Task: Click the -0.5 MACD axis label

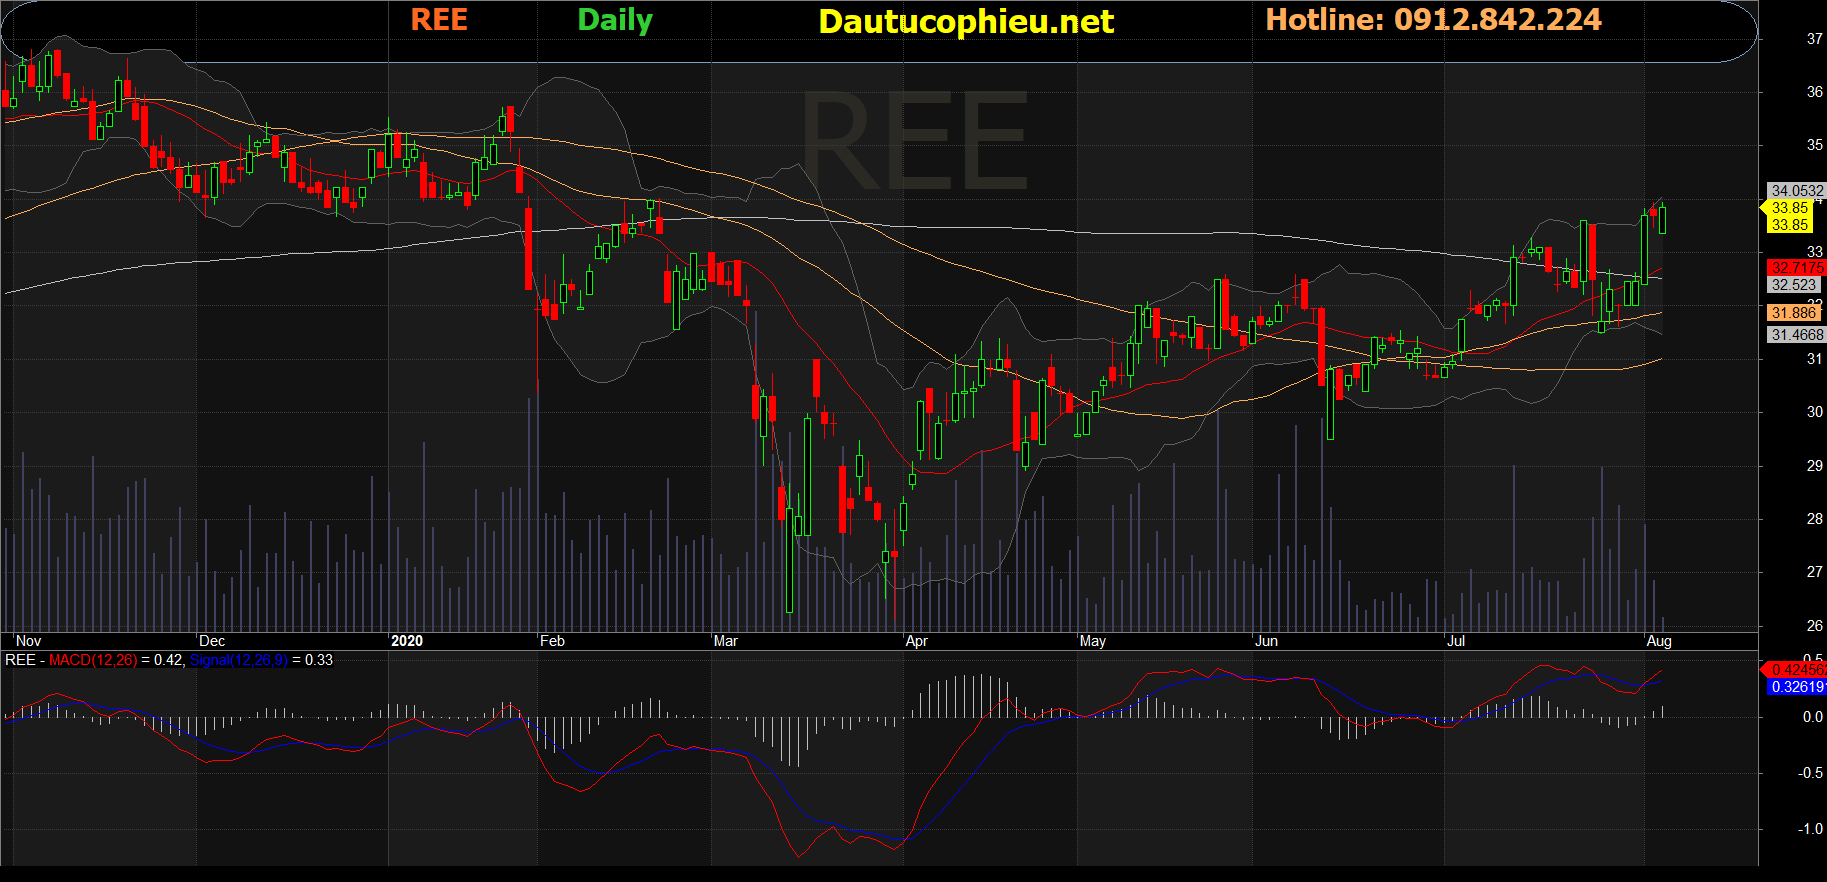Action: (x=1811, y=773)
